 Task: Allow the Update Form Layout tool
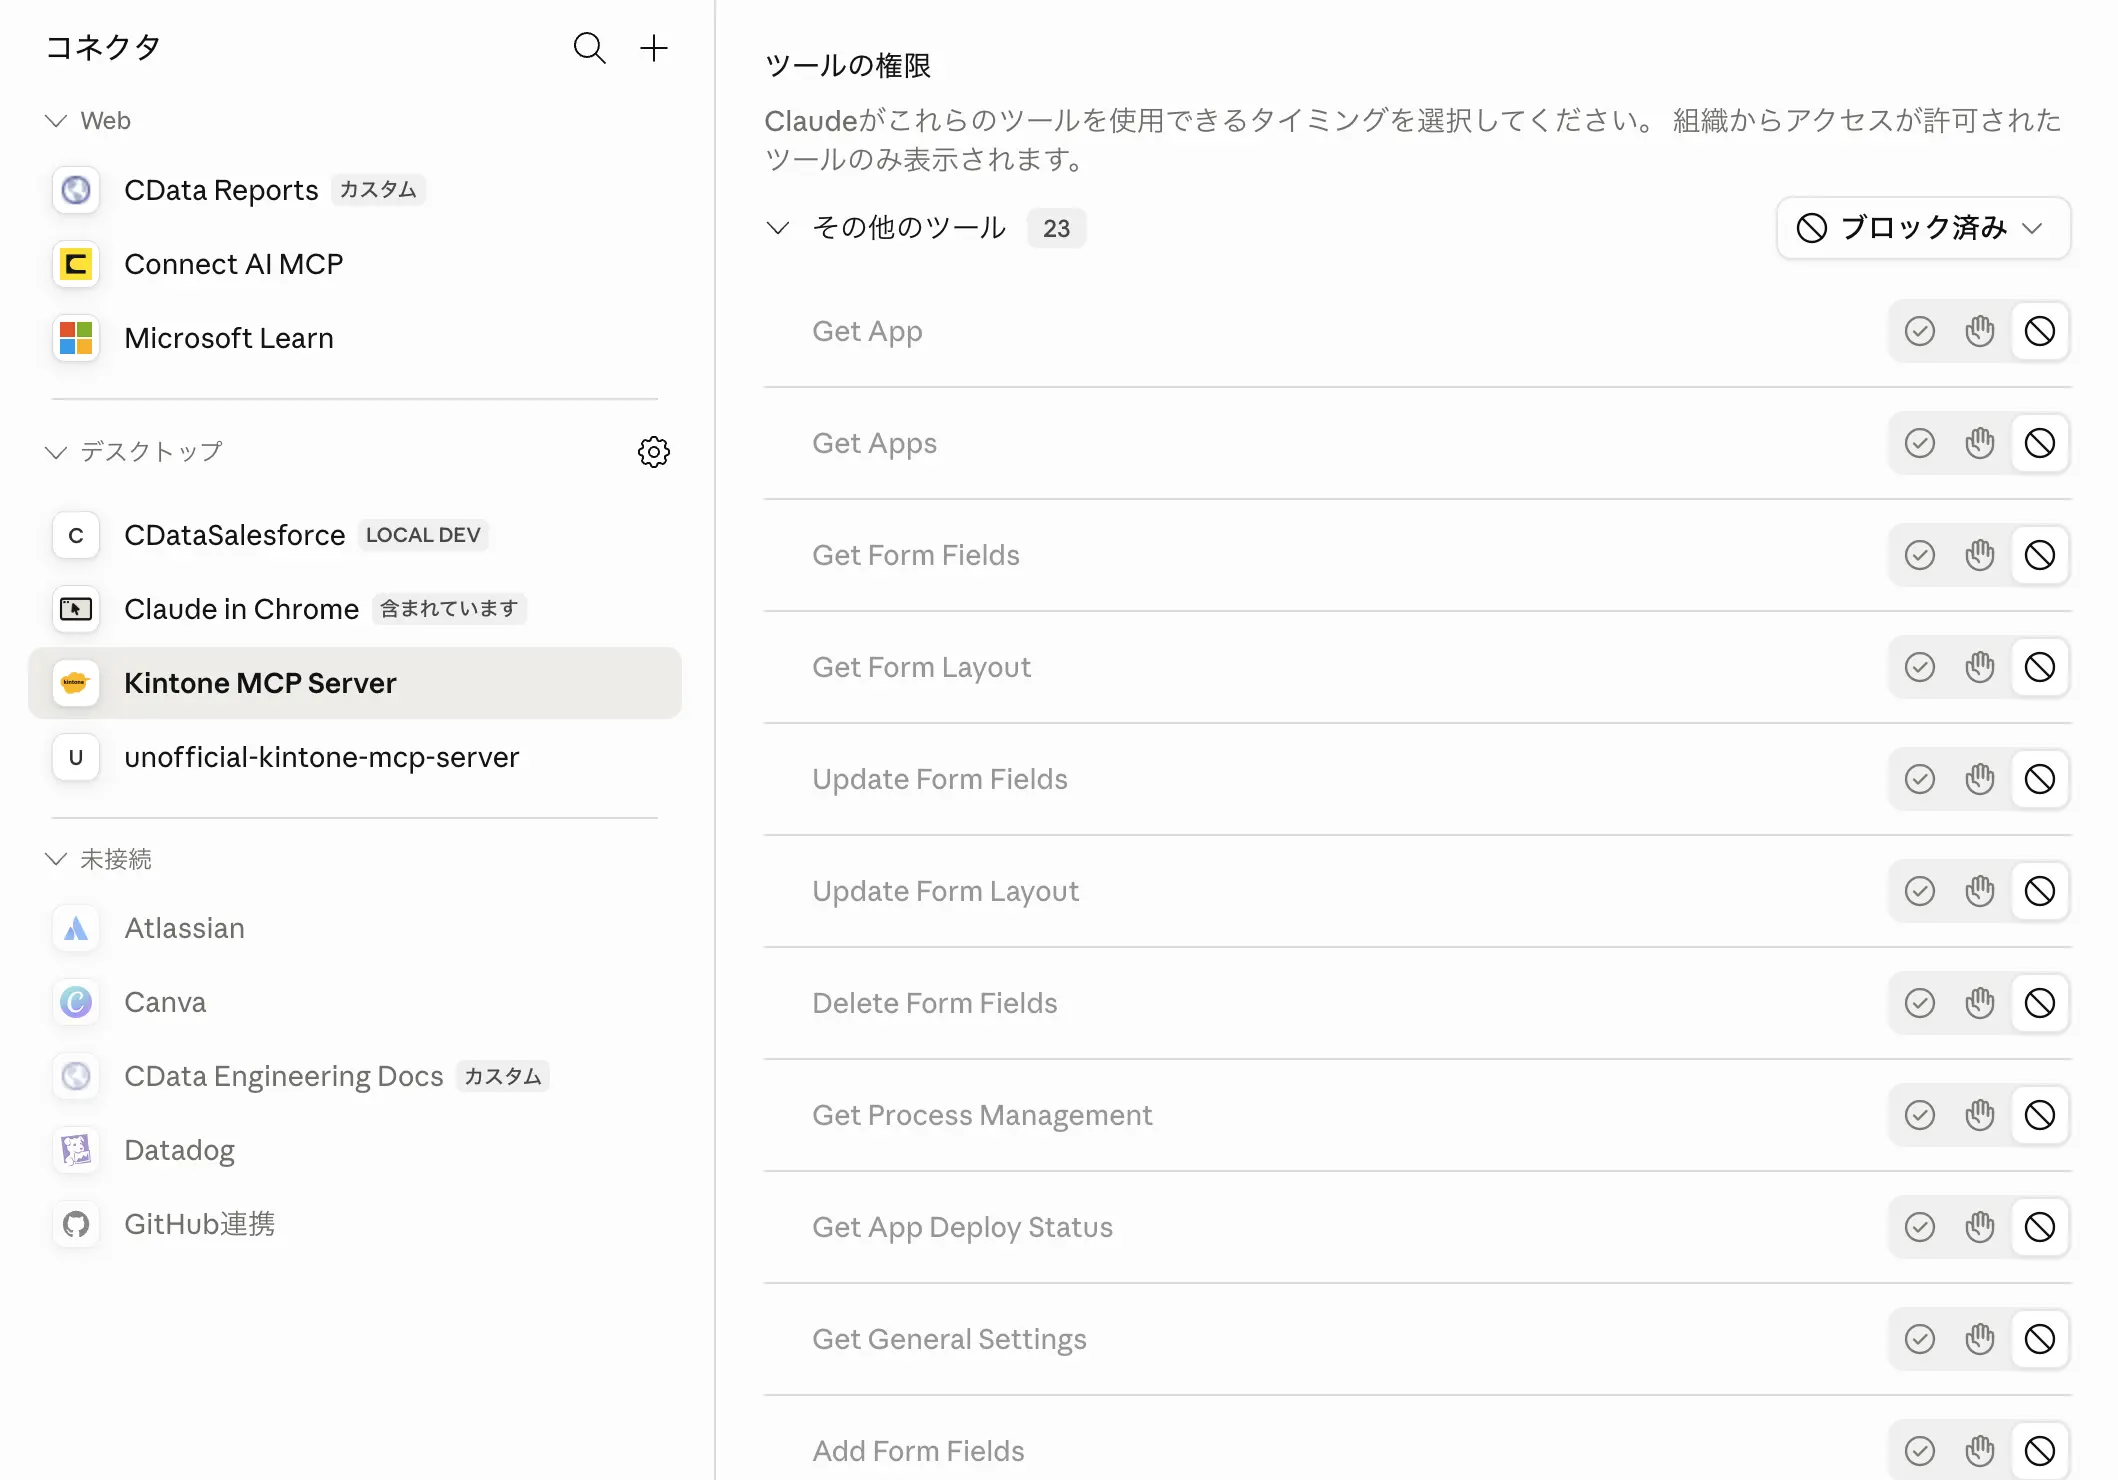click(x=1920, y=891)
